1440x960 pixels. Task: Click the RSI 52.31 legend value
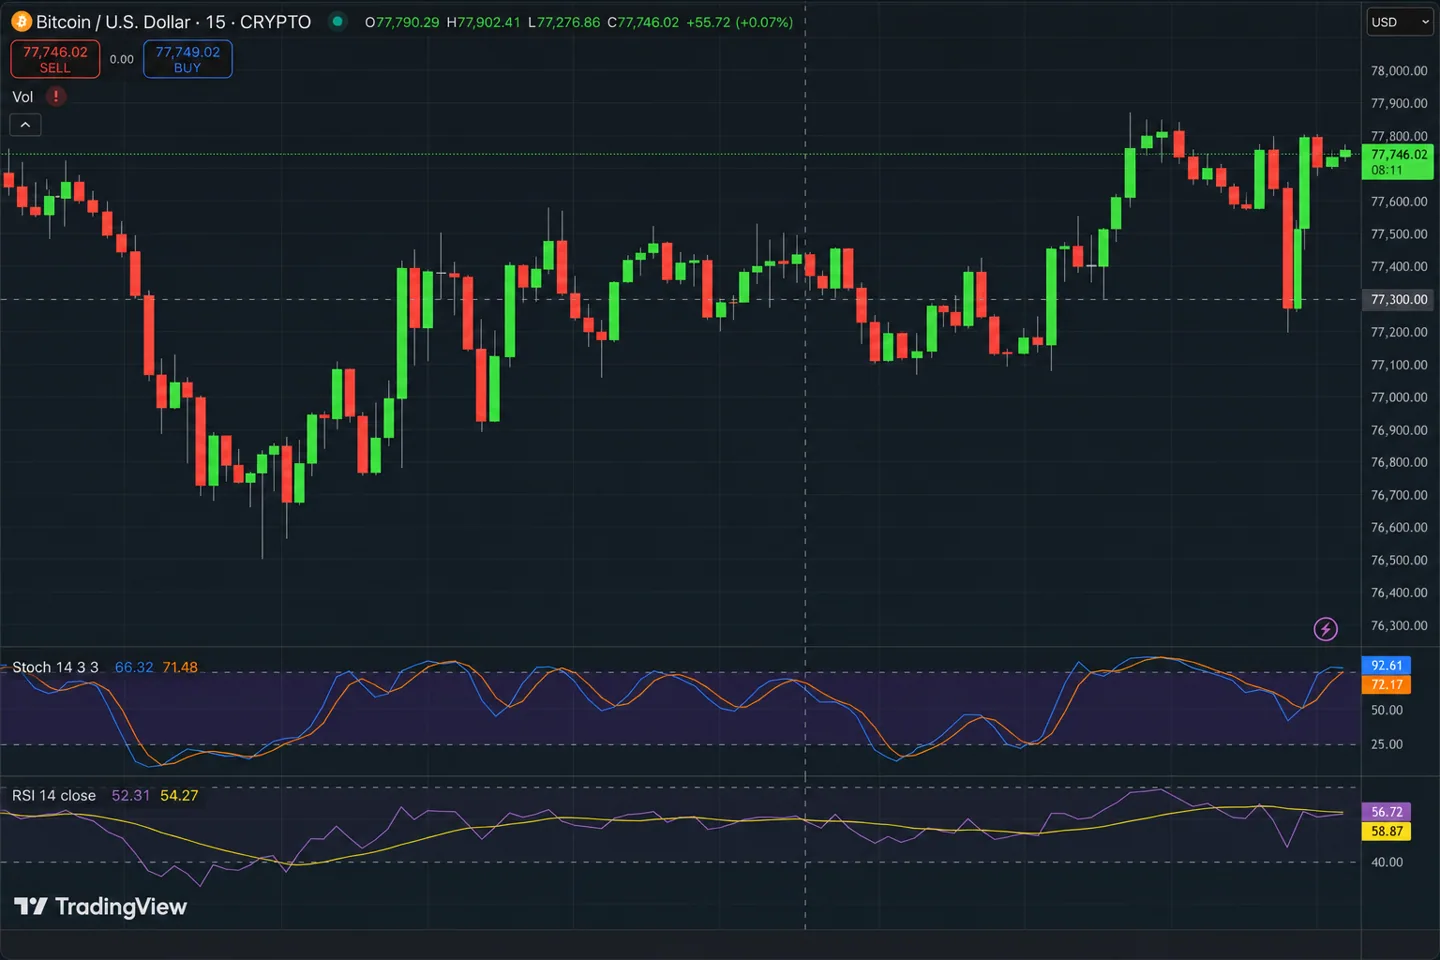pos(130,795)
